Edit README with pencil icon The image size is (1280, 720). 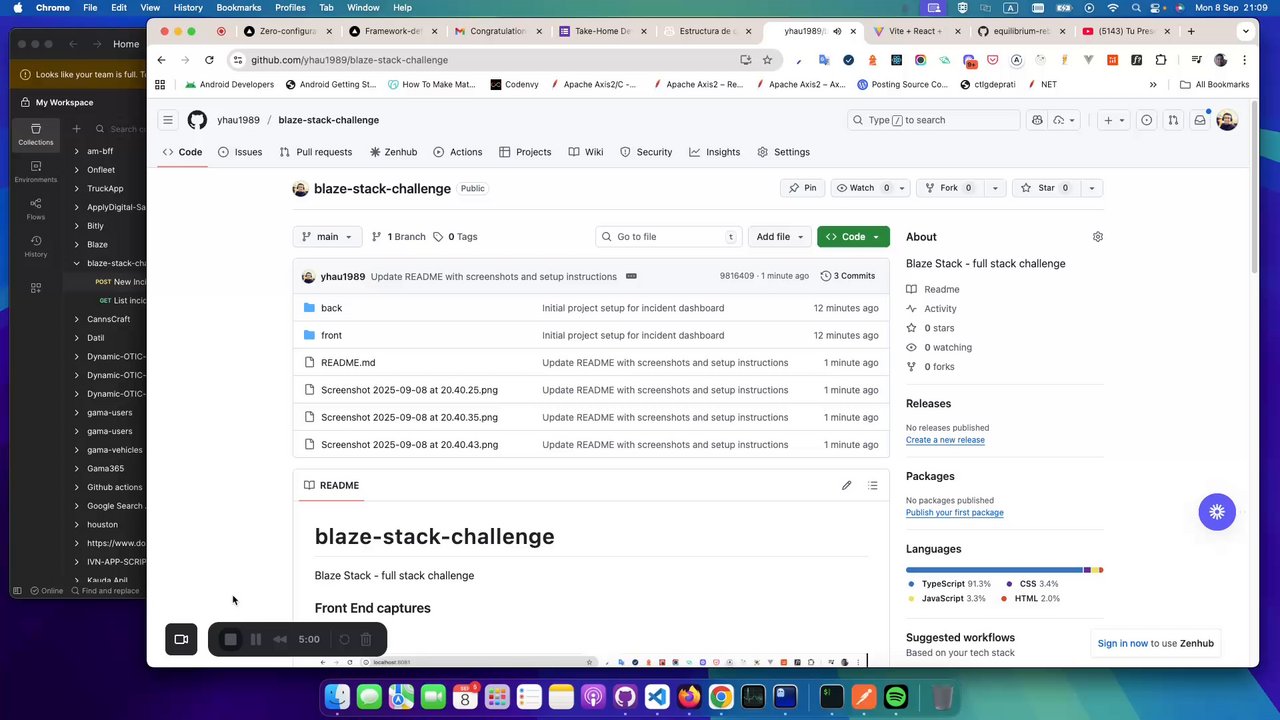pos(846,485)
